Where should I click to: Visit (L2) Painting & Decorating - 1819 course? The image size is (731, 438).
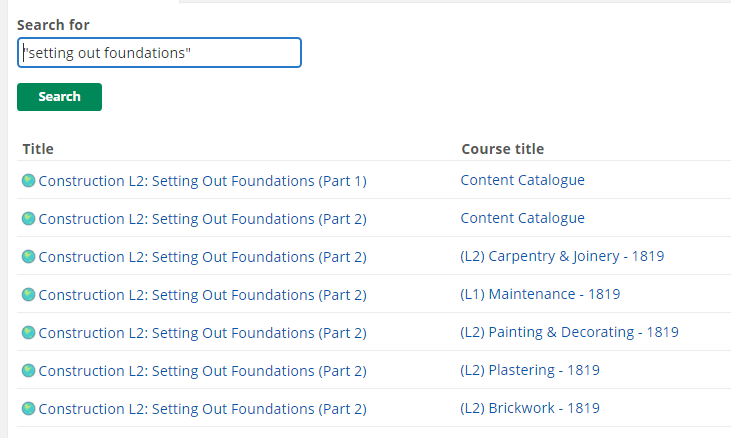569,333
